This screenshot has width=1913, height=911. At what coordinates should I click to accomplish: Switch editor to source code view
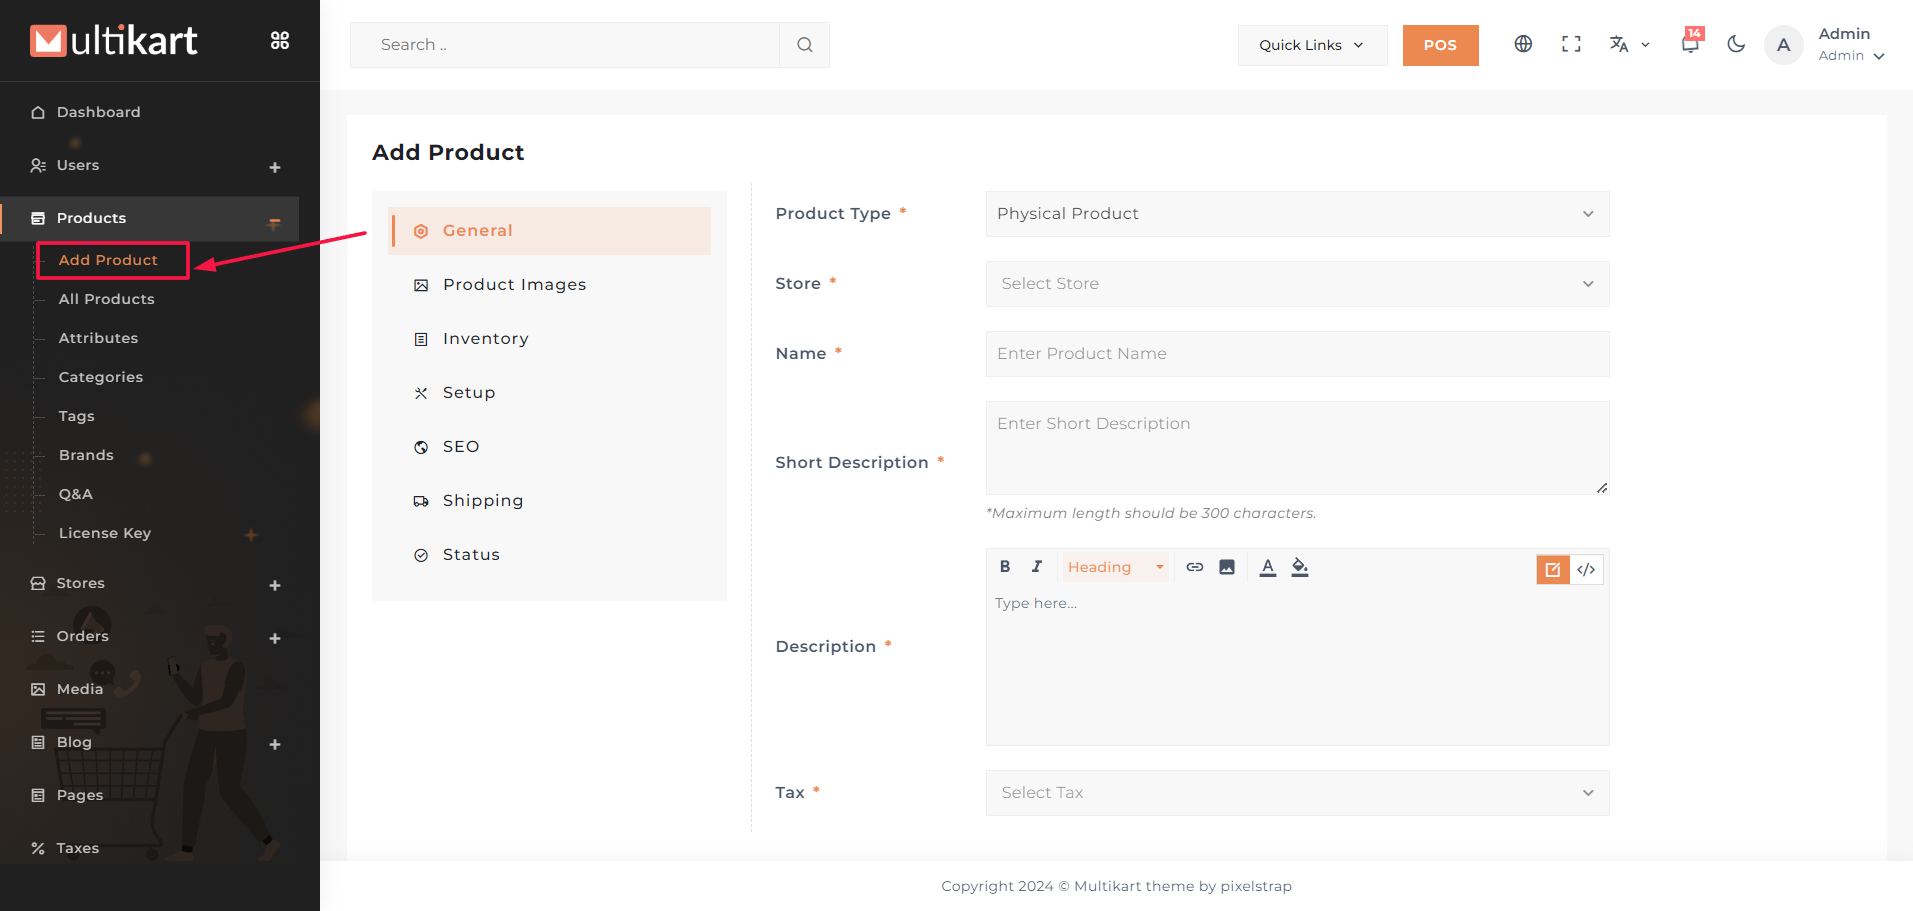1586,570
